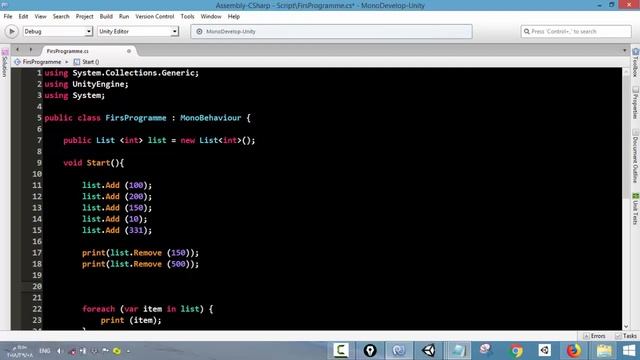640x360 pixels.
Task: Open the Tools menu
Action: point(187,16)
